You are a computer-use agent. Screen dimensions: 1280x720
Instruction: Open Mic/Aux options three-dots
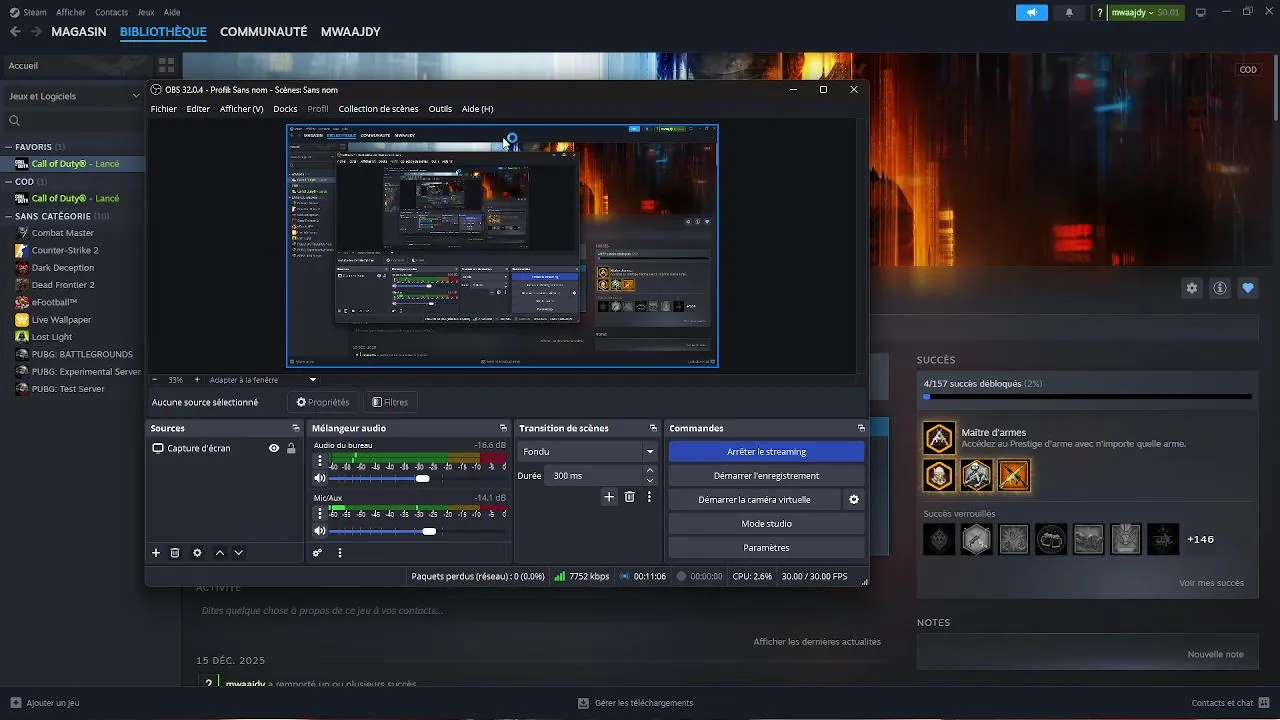(320, 514)
